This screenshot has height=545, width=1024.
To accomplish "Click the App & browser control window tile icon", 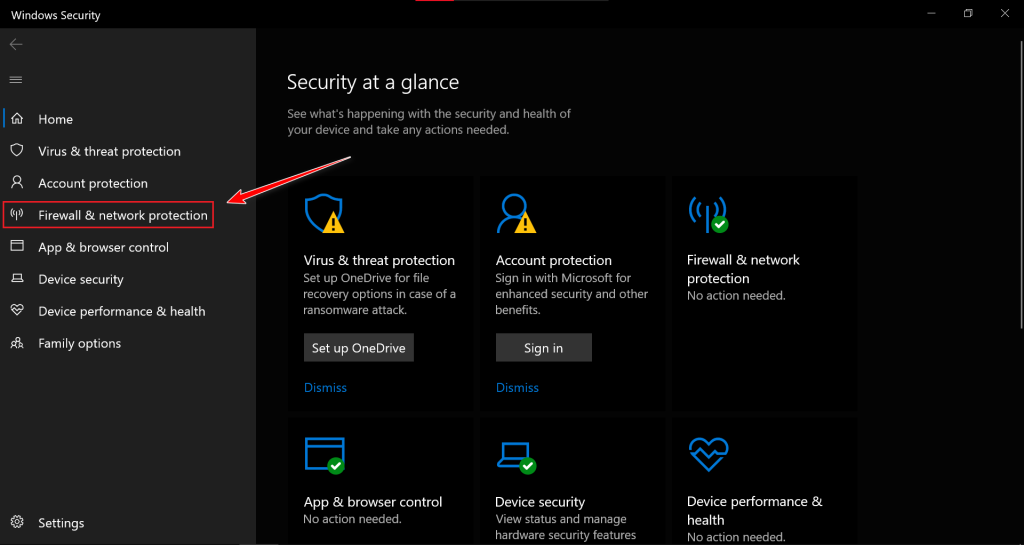I will point(323,455).
